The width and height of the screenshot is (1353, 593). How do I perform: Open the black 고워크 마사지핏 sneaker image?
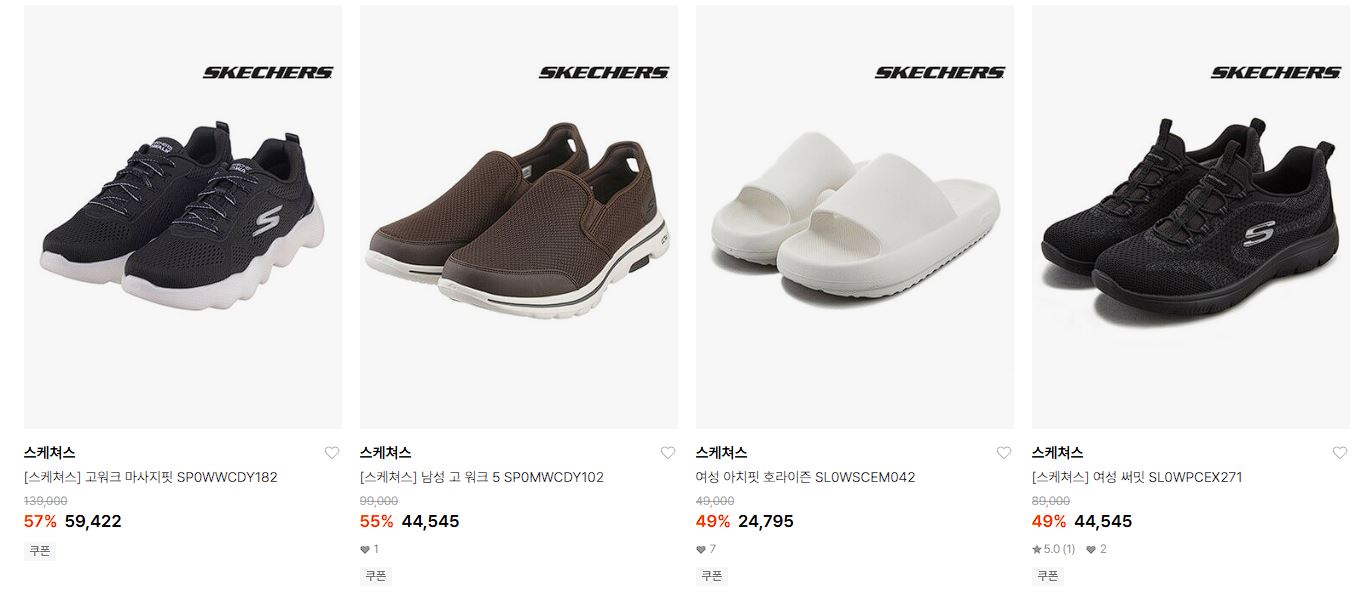[x=183, y=217]
